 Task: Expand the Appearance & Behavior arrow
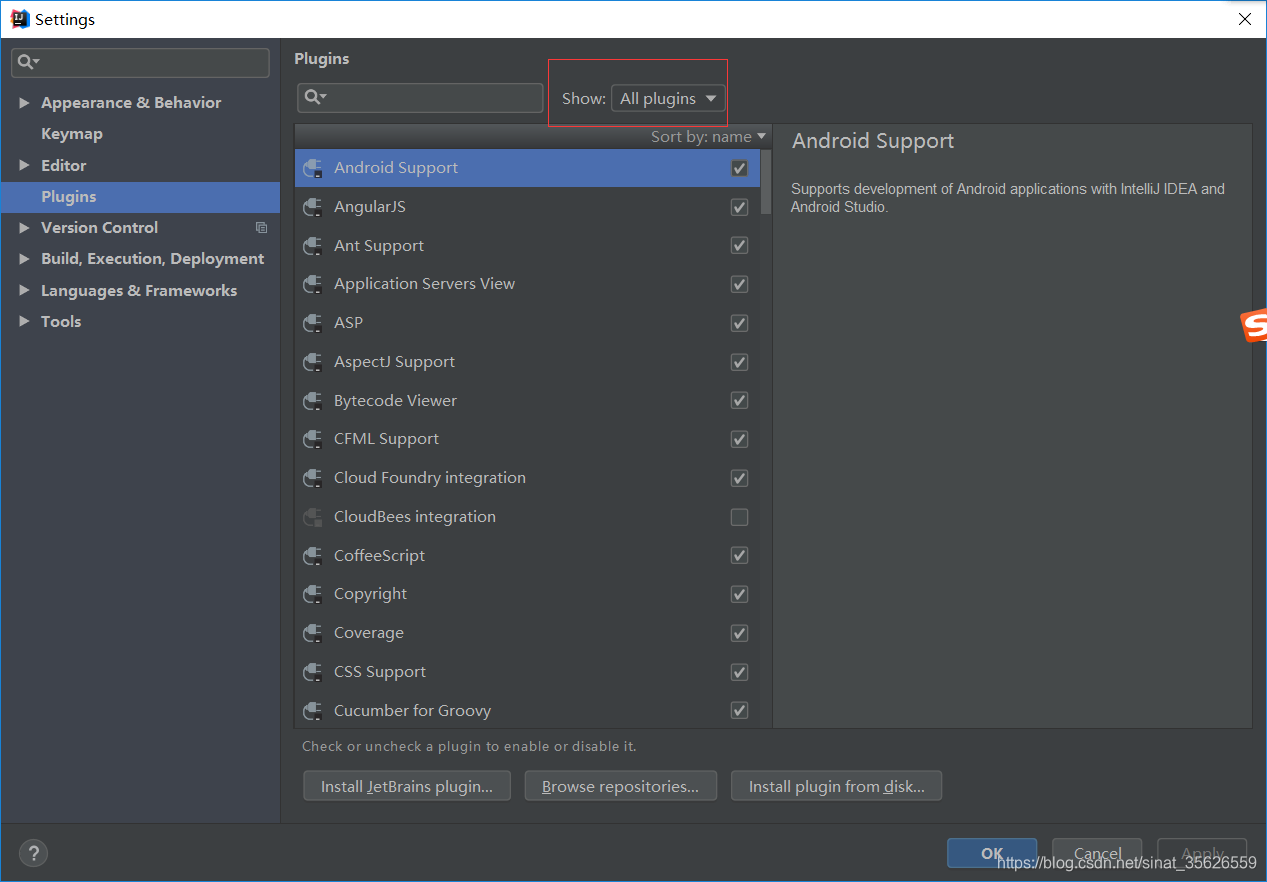(x=24, y=103)
